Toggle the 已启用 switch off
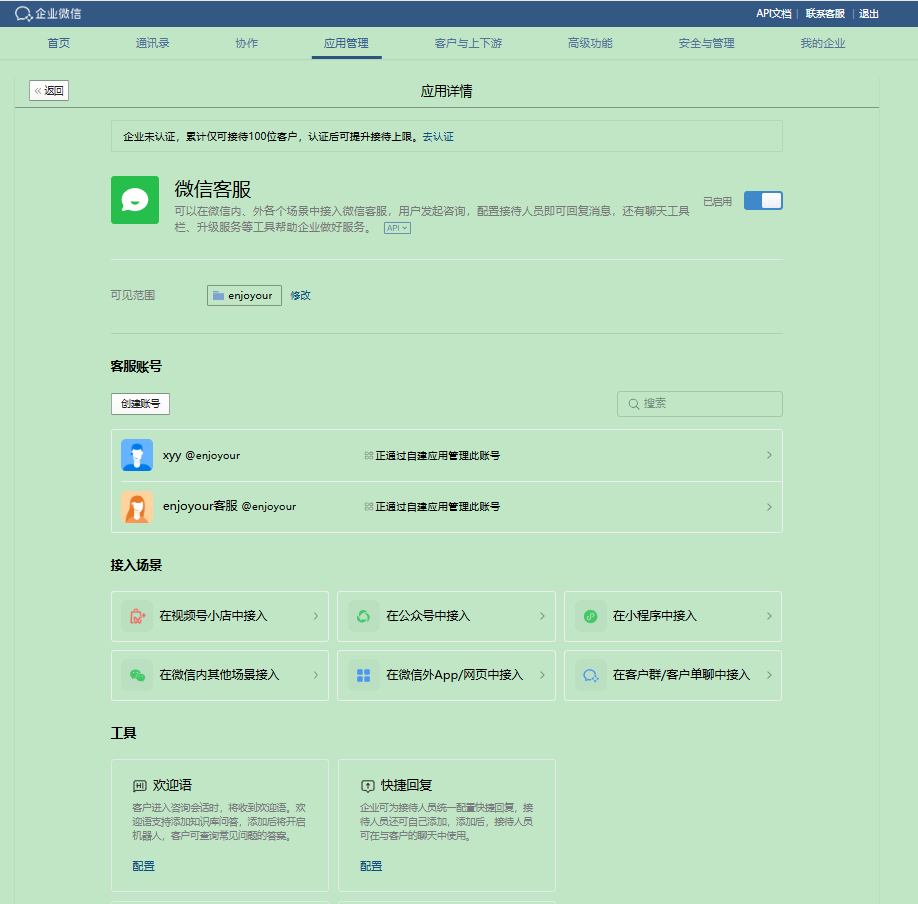Image resolution: width=918 pixels, height=904 pixels. pyautogui.click(x=763, y=200)
